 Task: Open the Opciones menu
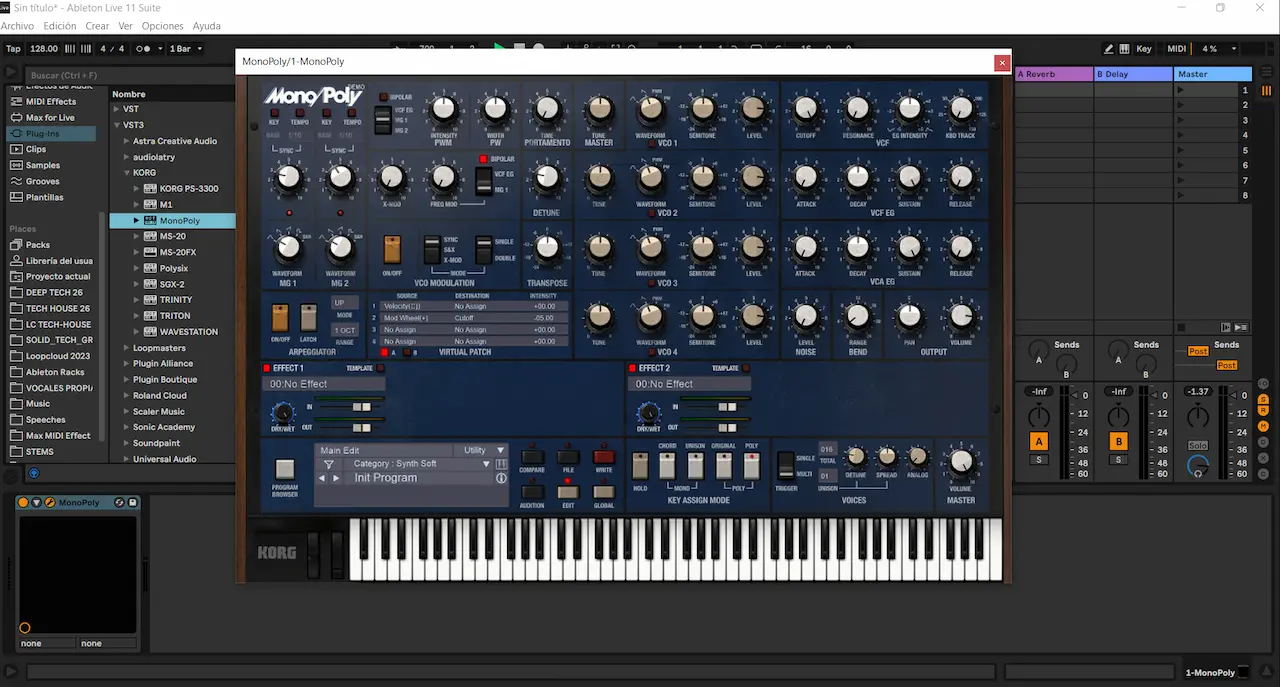pos(163,26)
